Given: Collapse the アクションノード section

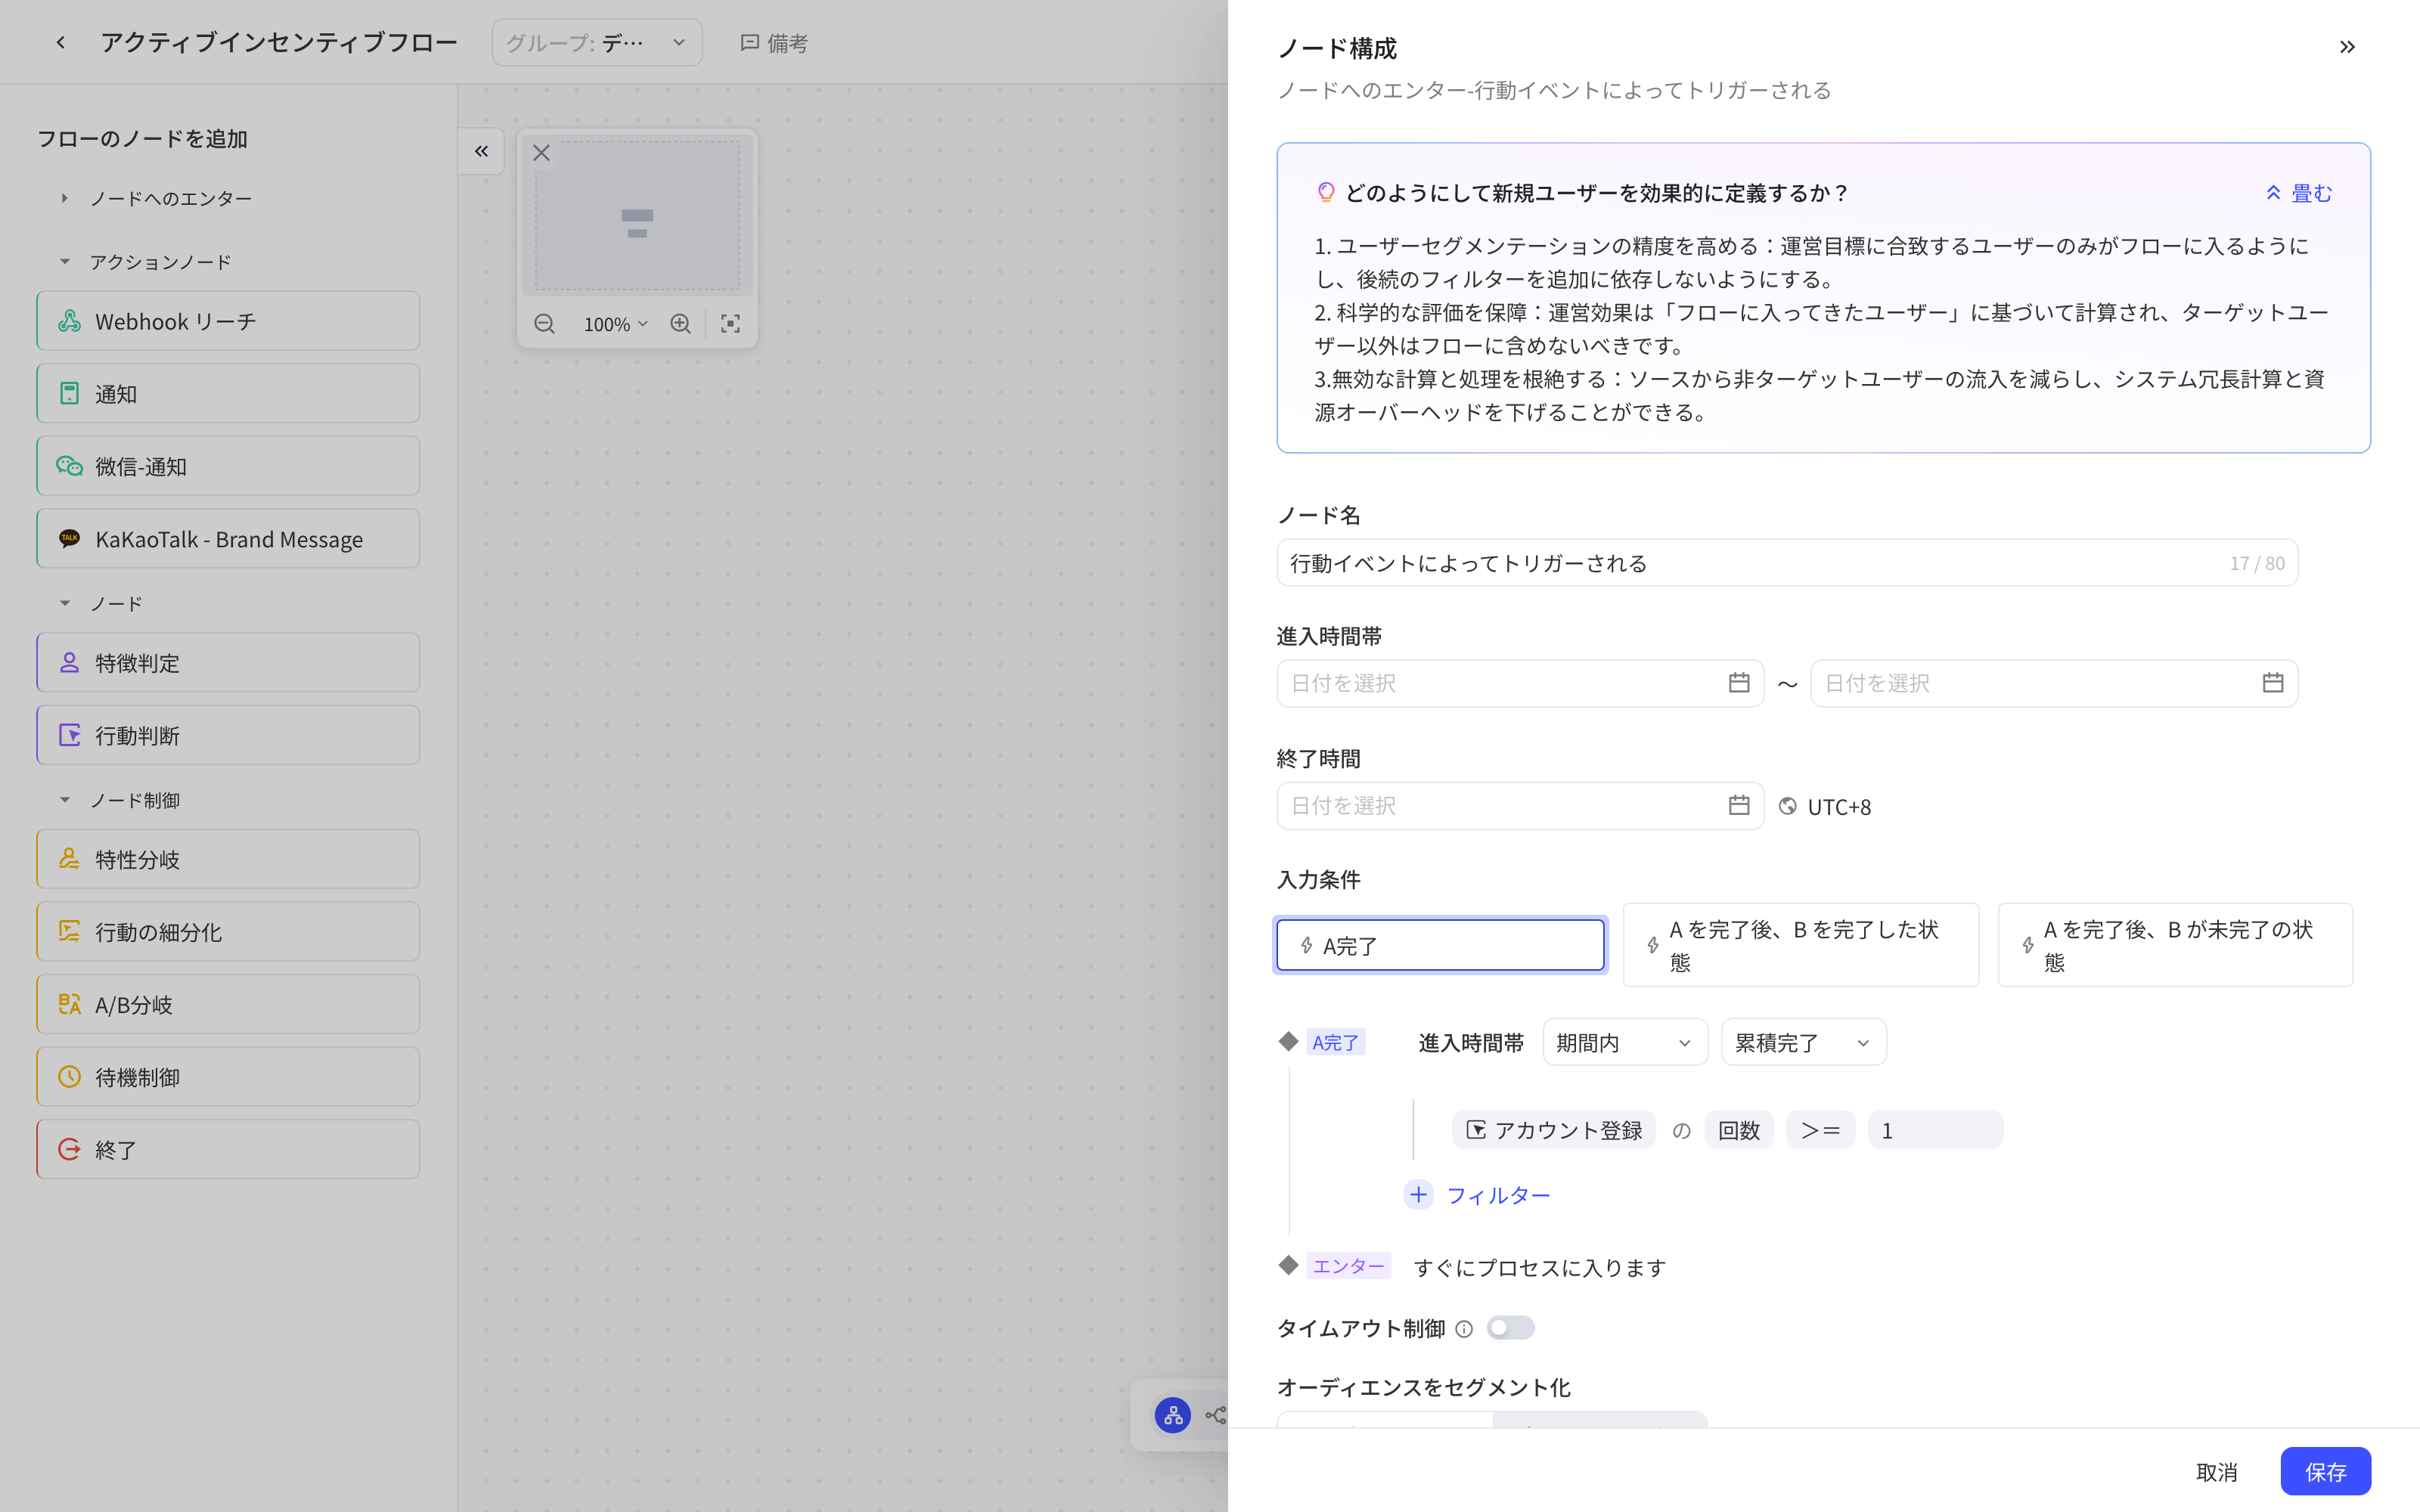Looking at the screenshot, I should click(64, 262).
